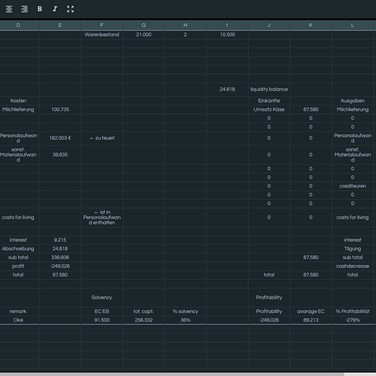Select column I header
The image size is (376, 376).
click(x=227, y=25)
